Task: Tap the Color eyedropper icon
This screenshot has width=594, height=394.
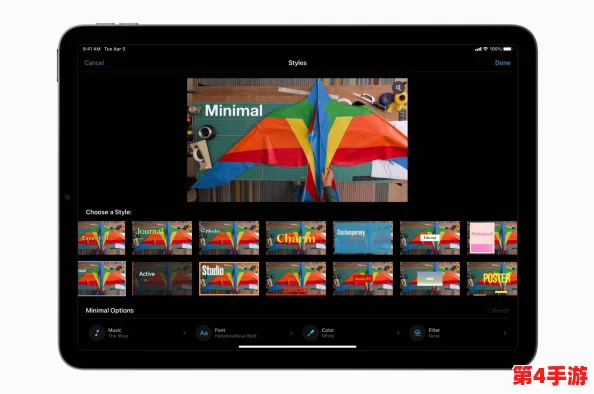Action: (x=311, y=333)
